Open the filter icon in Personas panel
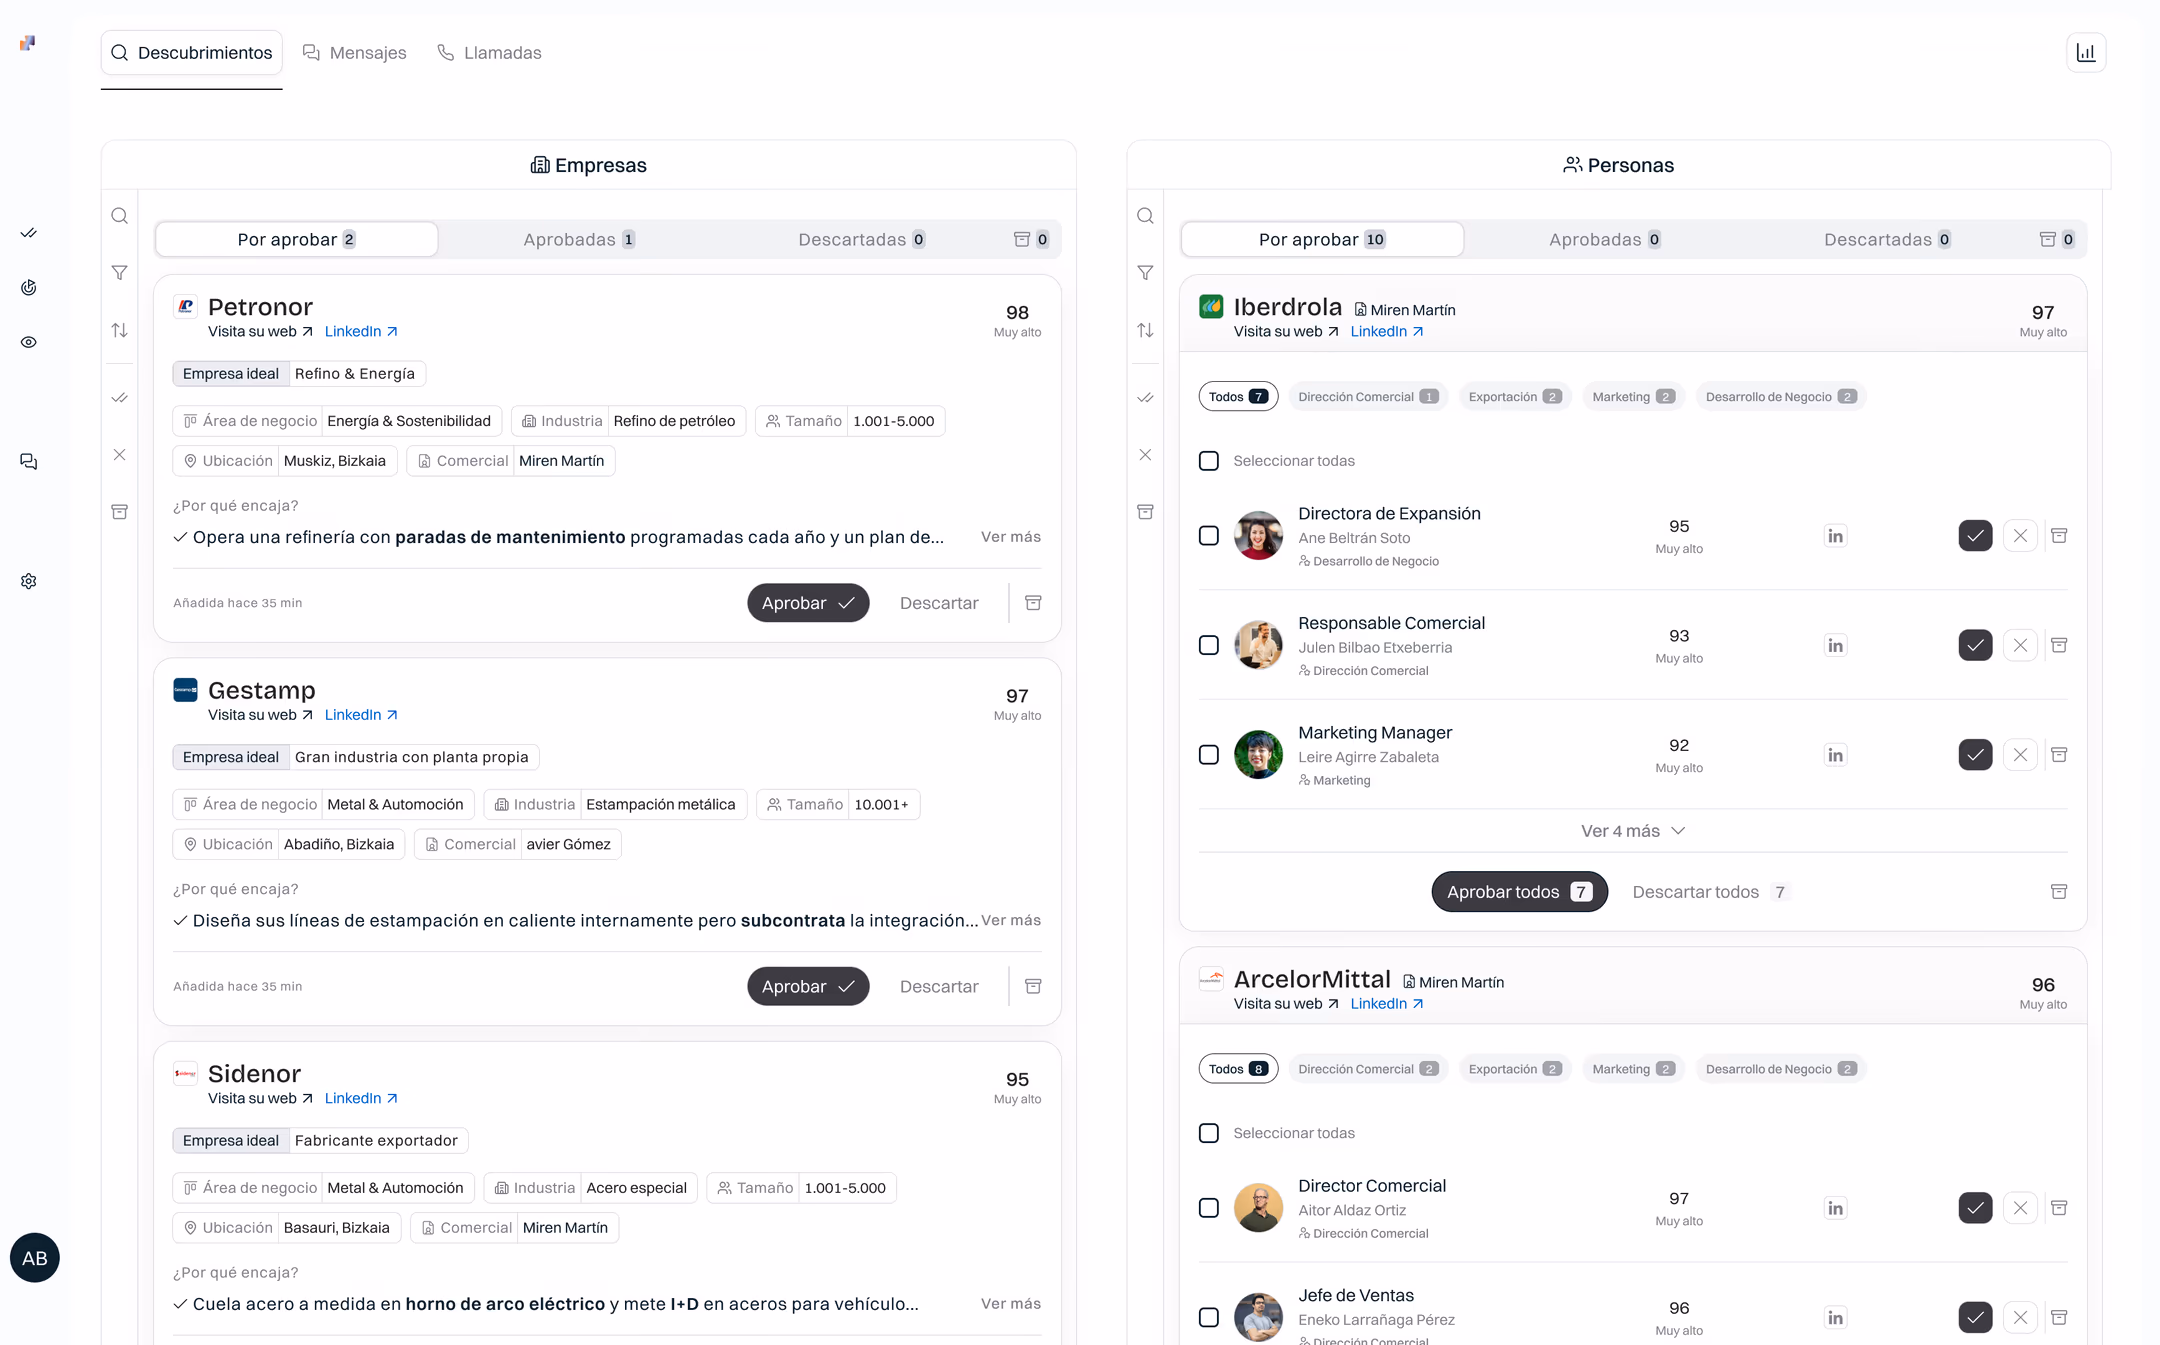This screenshot has width=2160, height=1345. tap(1145, 272)
